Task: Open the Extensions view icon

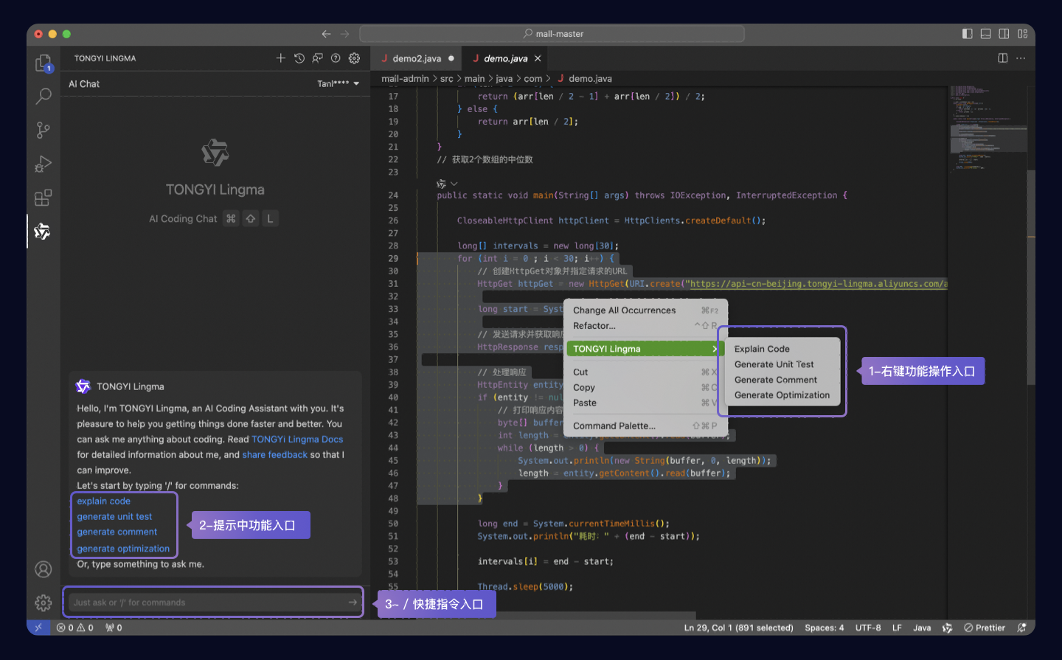Action: tap(43, 198)
